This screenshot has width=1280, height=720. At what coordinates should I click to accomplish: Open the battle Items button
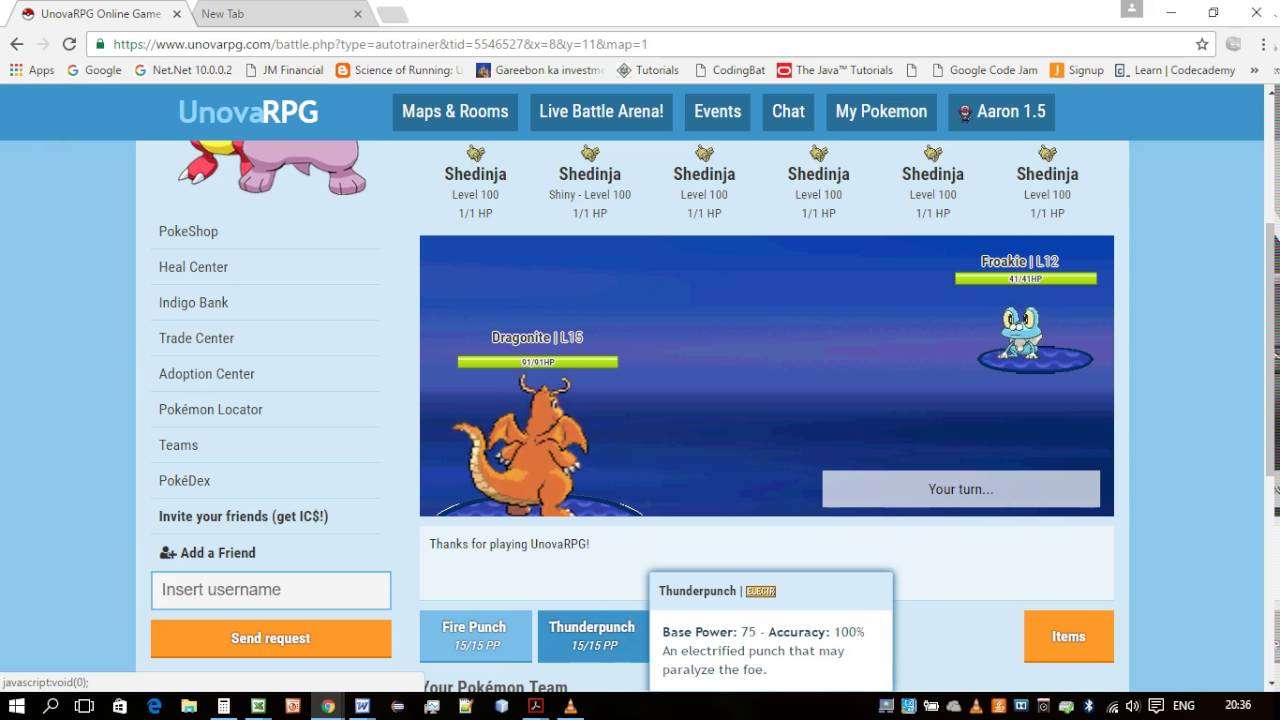[x=1068, y=636]
